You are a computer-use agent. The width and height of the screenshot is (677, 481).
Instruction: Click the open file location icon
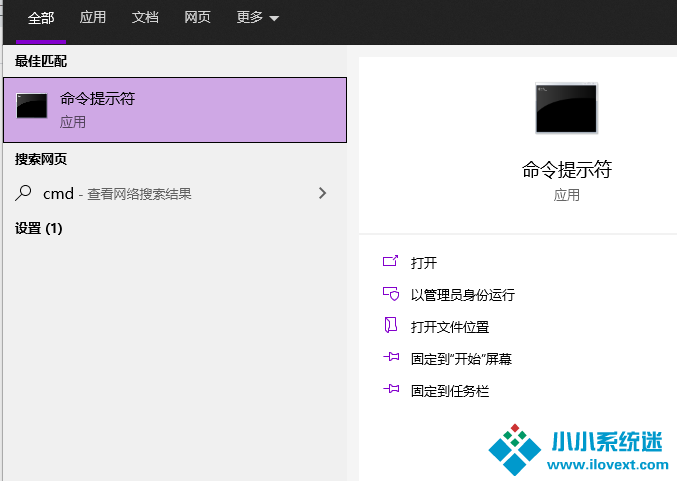coord(391,325)
